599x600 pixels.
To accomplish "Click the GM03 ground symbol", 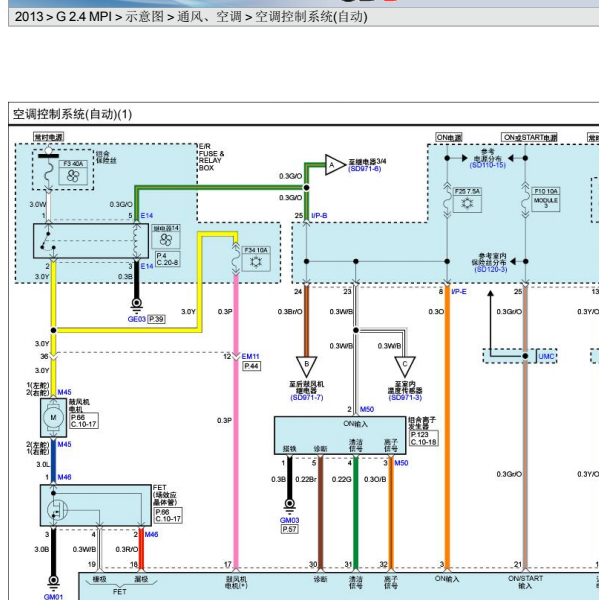I will tap(289, 506).
